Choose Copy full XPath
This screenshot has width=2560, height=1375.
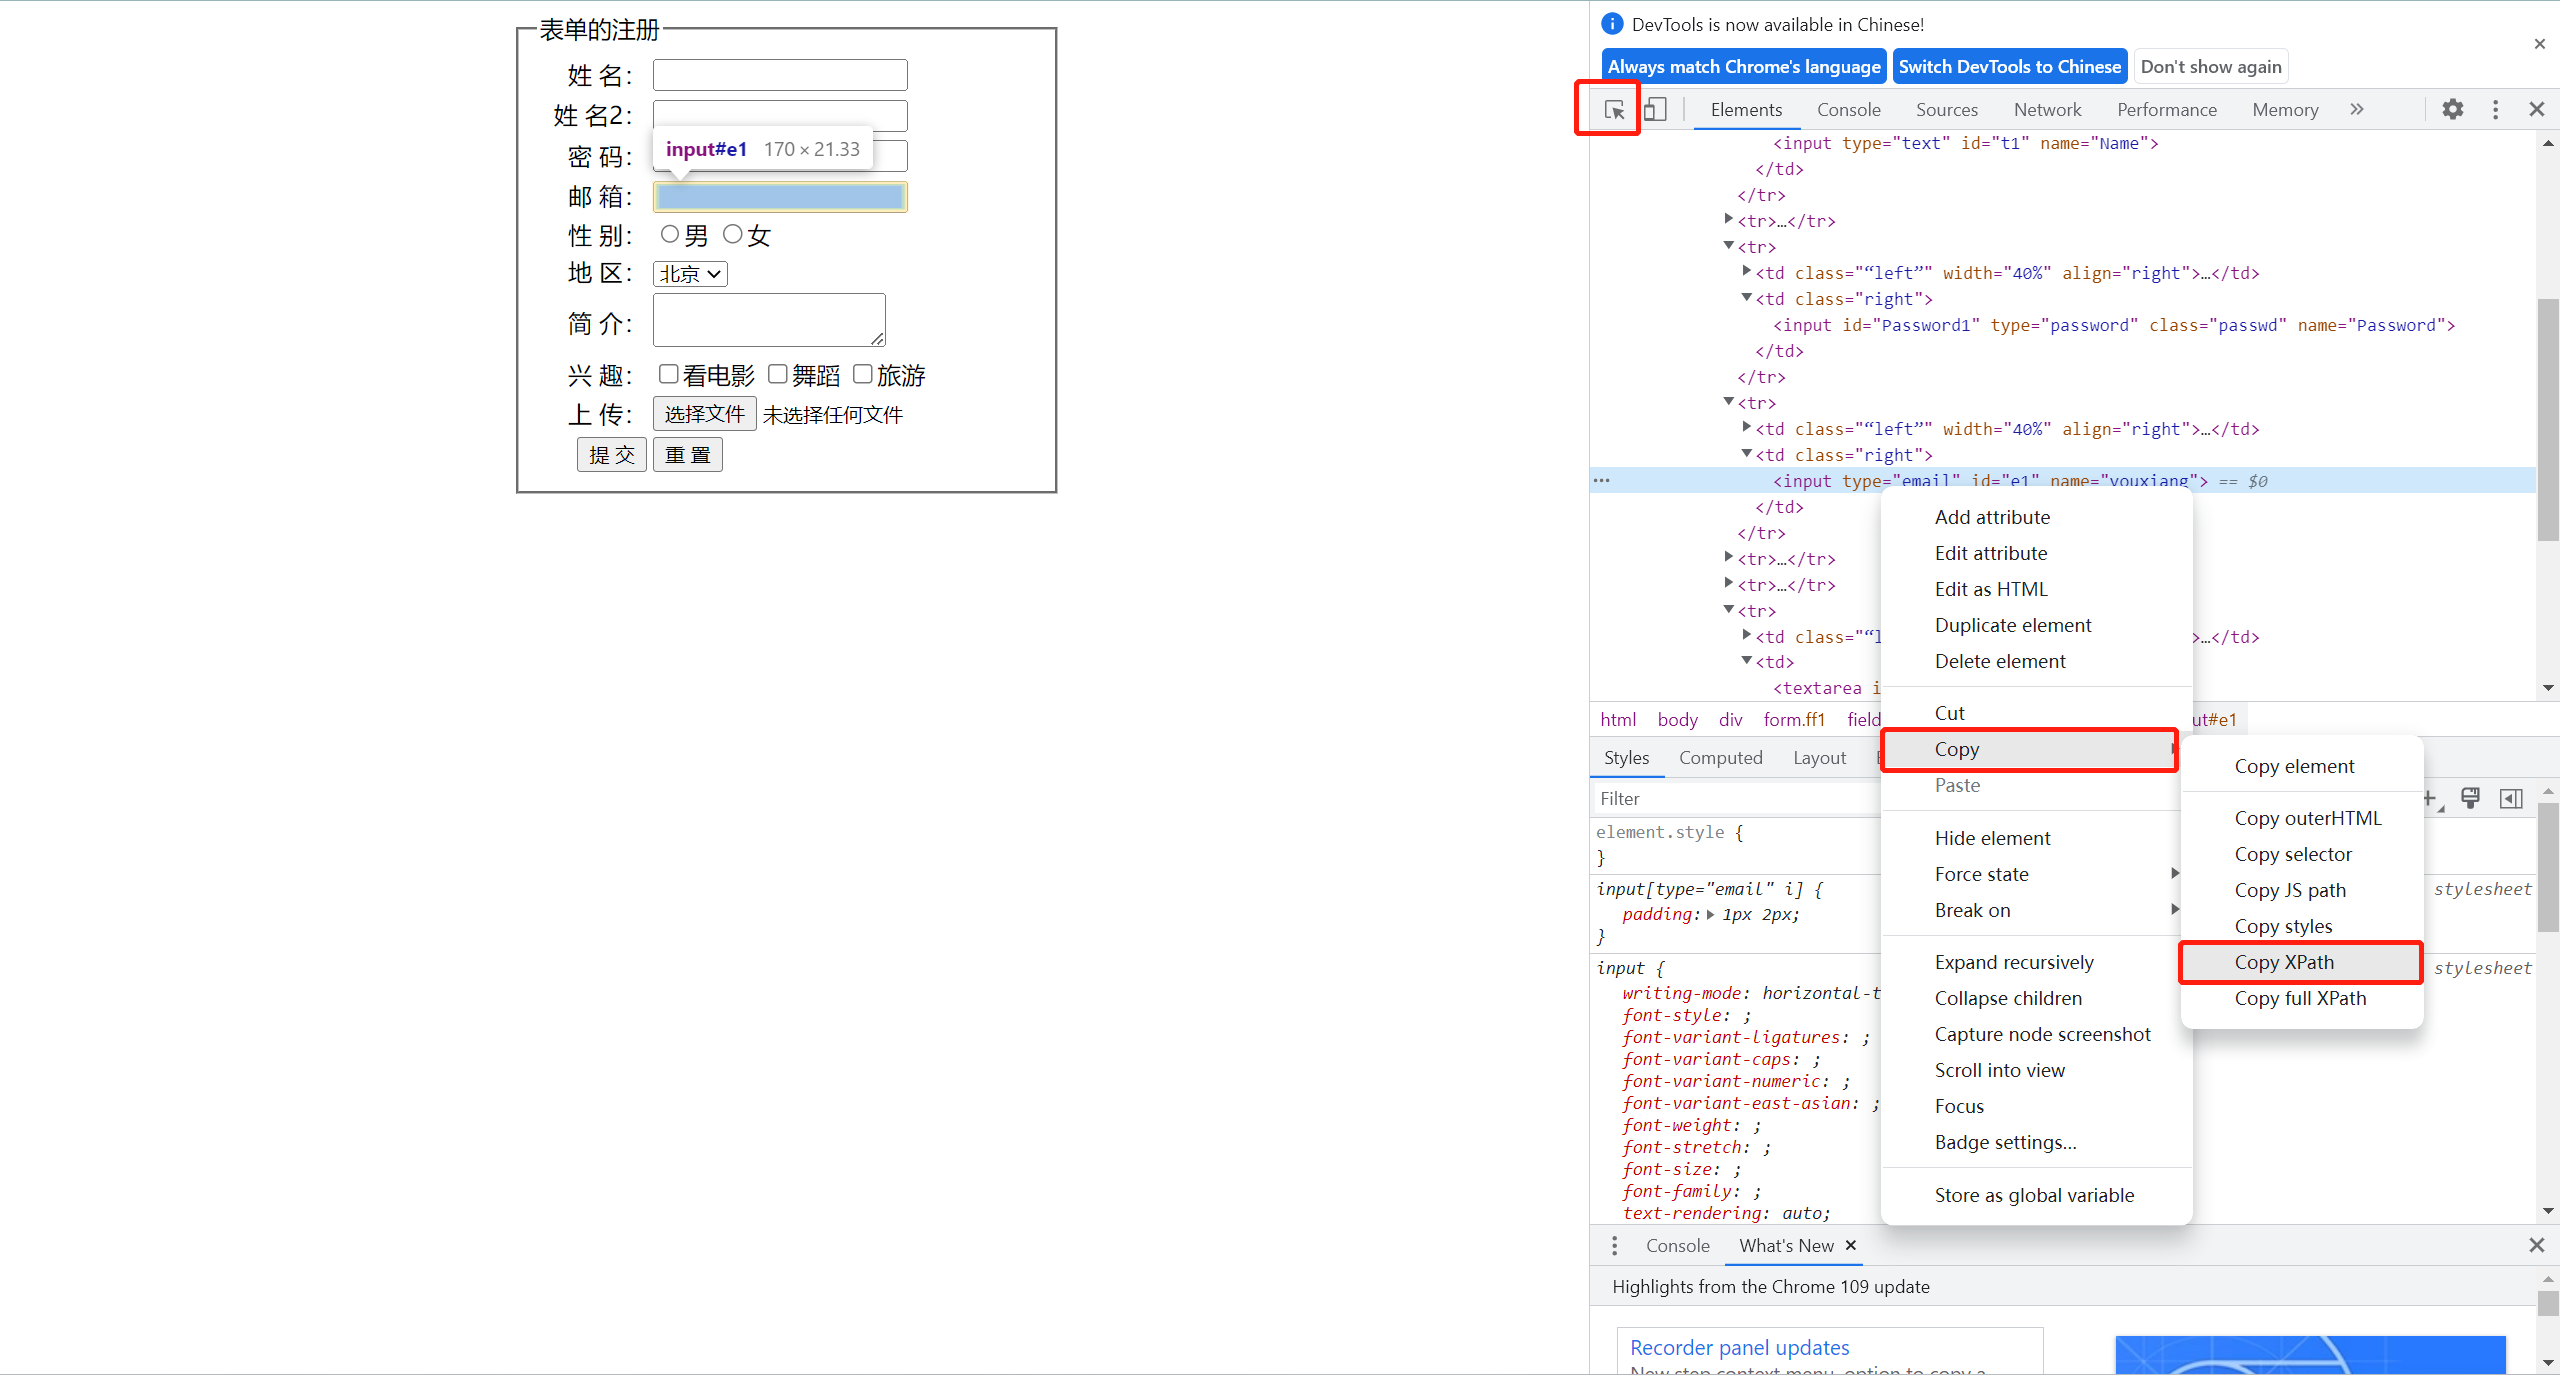(x=2300, y=998)
